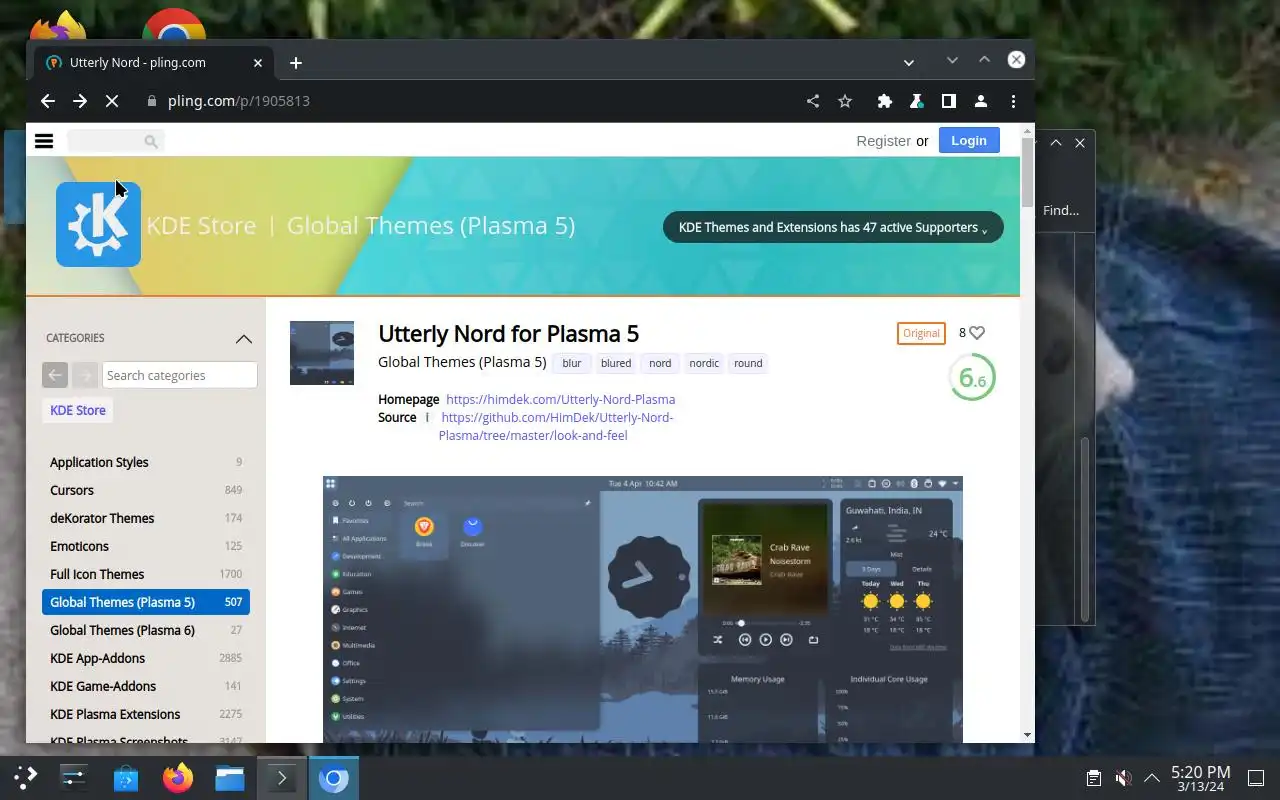Expand hidden system tray icons
1280x800 pixels.
coord(1152,777)
